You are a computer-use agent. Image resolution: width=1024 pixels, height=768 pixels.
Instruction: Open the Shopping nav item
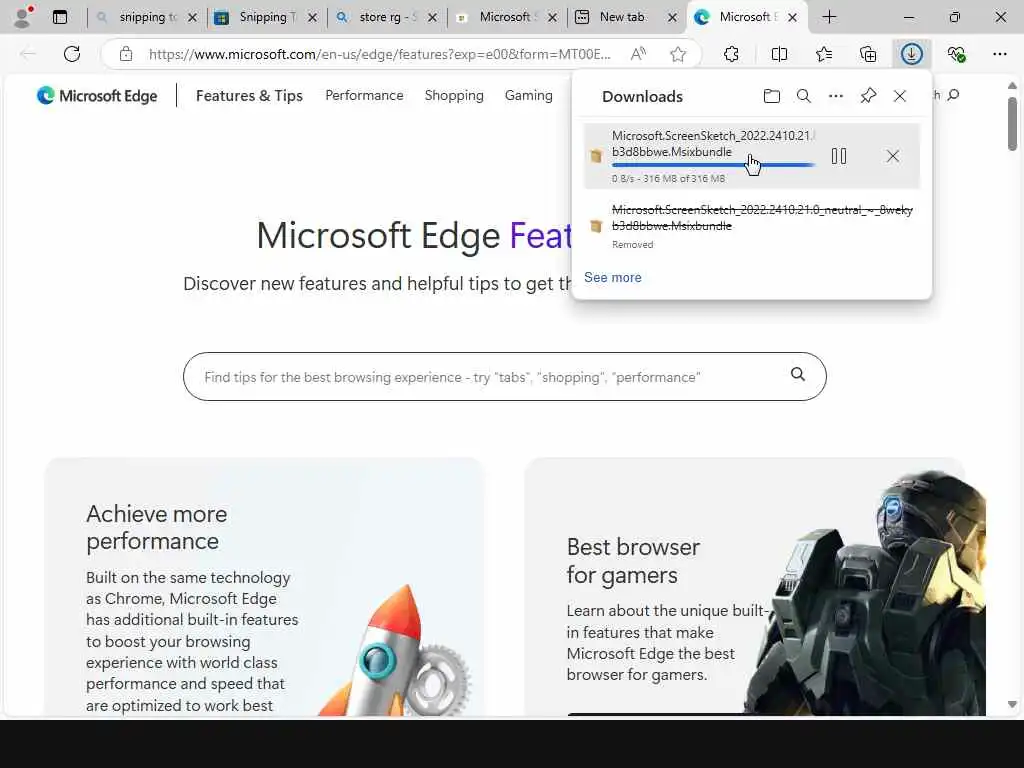[454, 95]
